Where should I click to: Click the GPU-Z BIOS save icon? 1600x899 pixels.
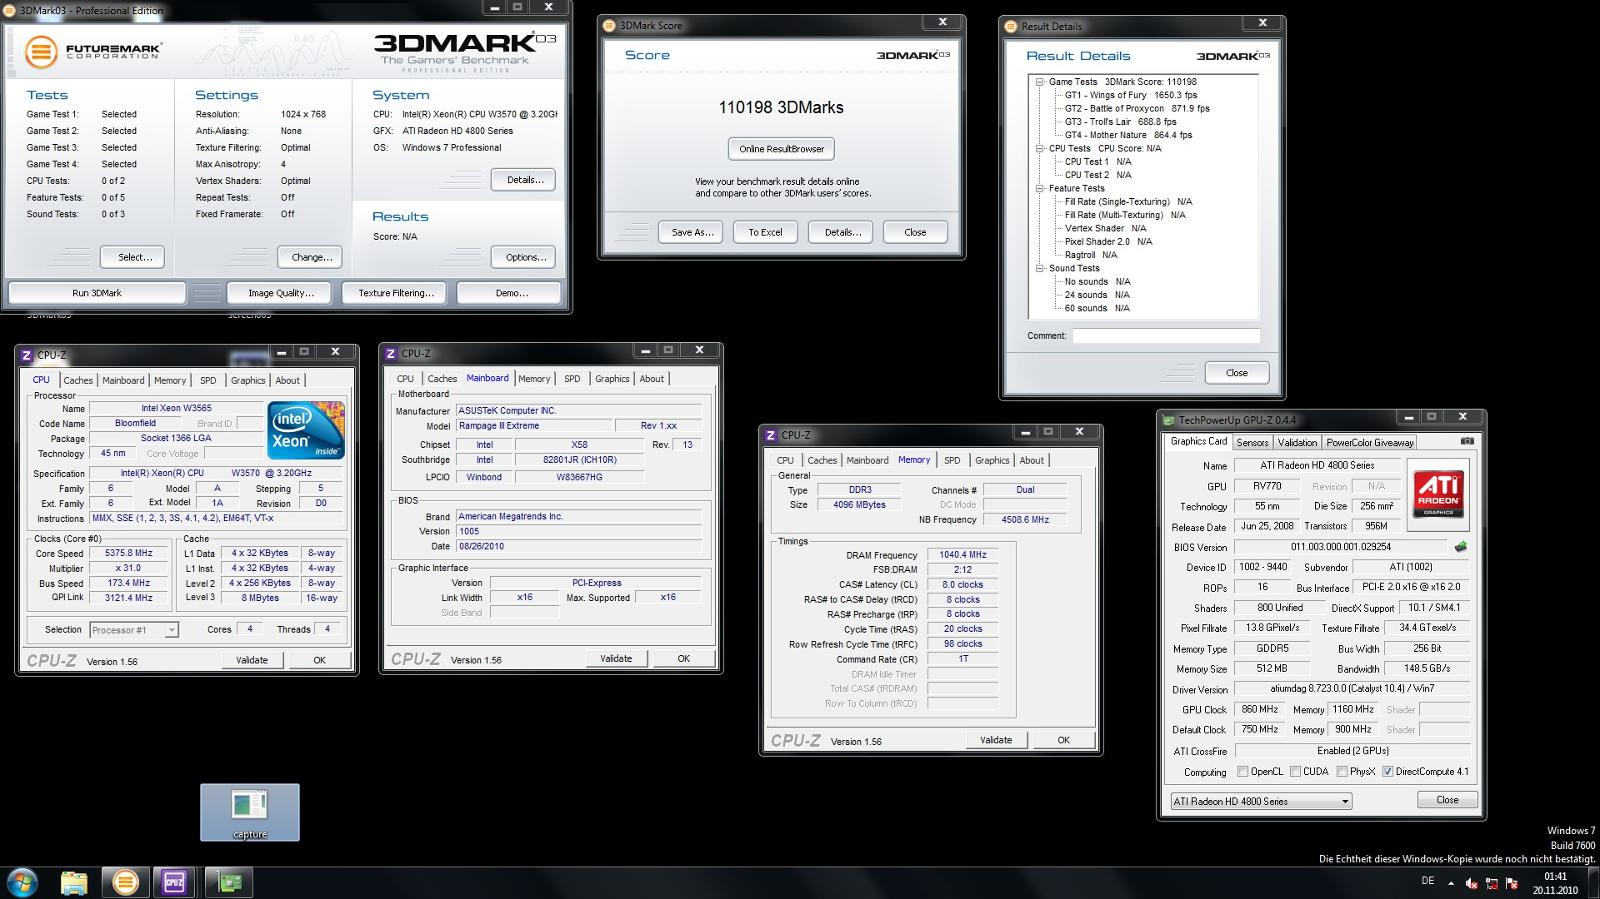click(x=1461, y=547)
